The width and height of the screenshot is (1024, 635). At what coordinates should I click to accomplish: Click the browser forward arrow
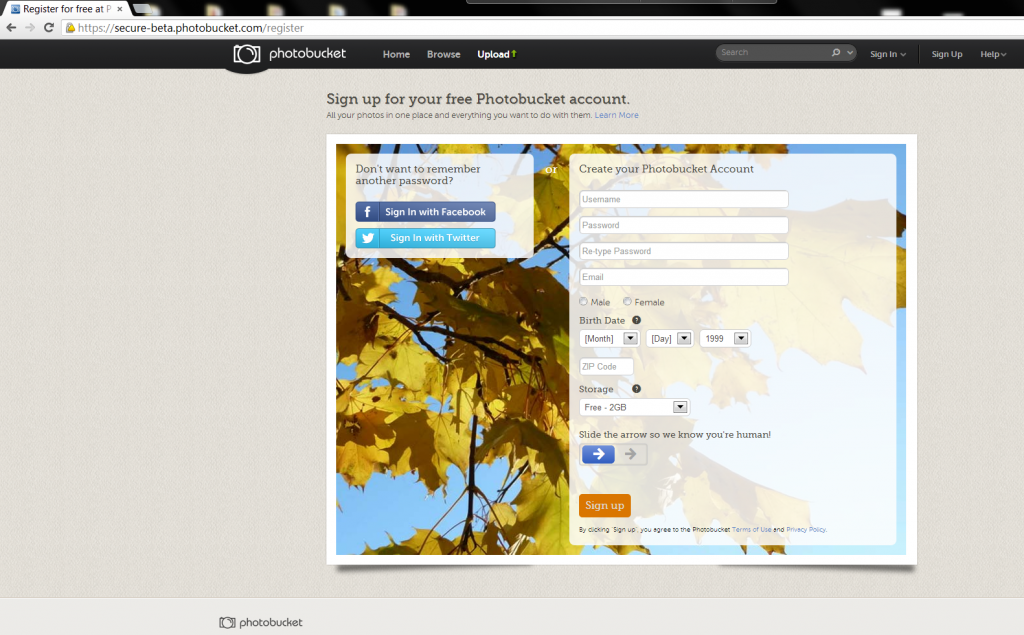tap(30, 27)
